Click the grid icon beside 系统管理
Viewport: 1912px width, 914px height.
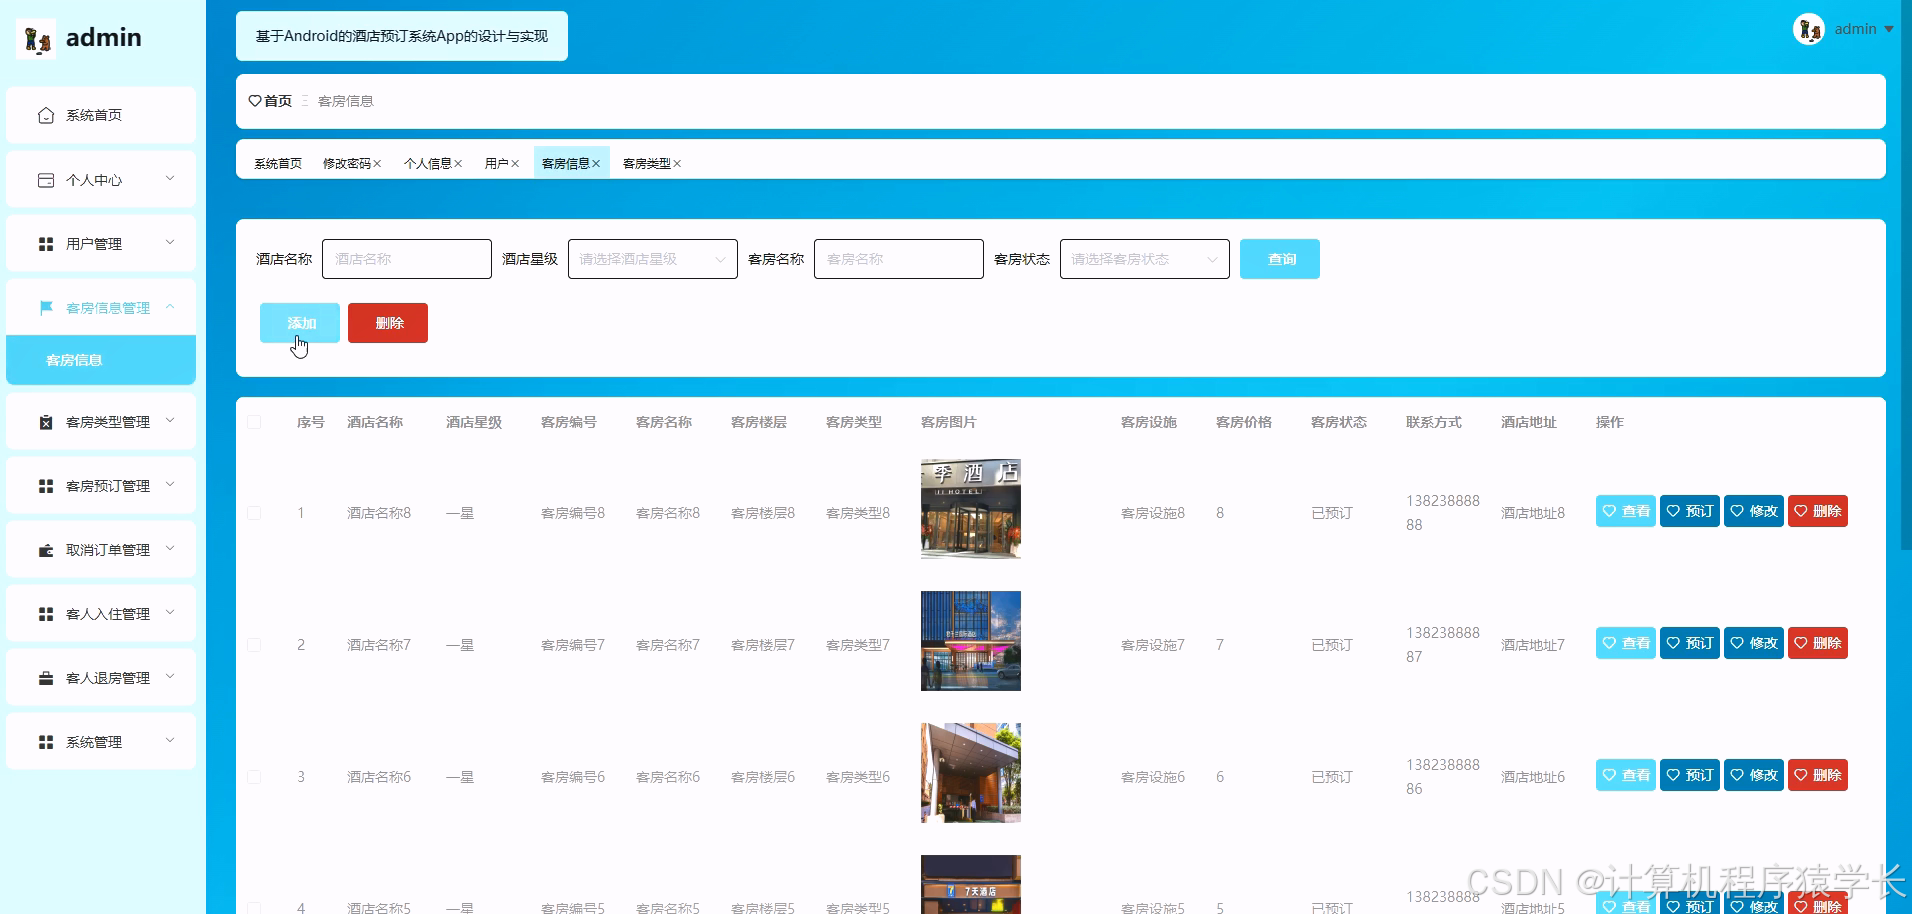pyautogui.click(x=46, y=742)
